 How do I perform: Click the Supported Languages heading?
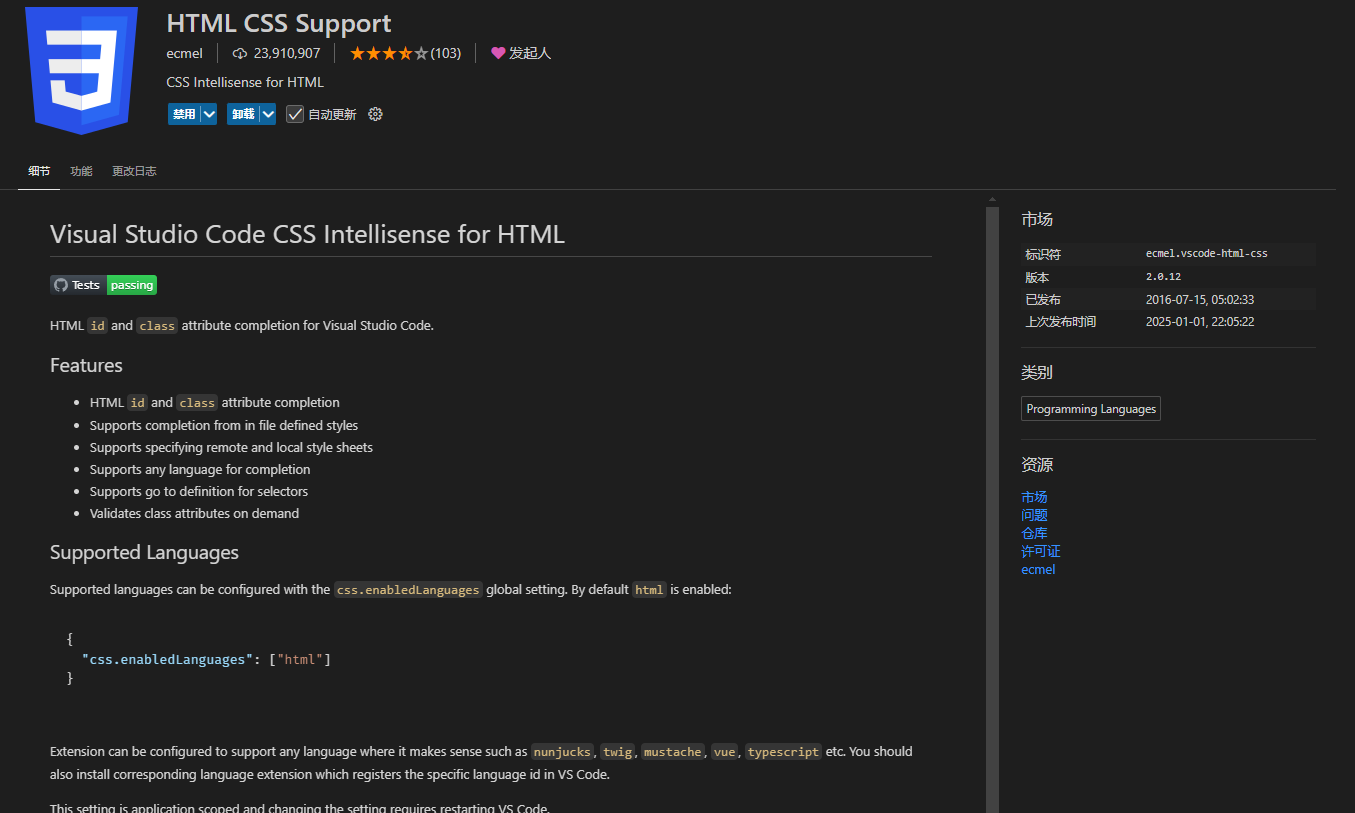pos(144,552)
